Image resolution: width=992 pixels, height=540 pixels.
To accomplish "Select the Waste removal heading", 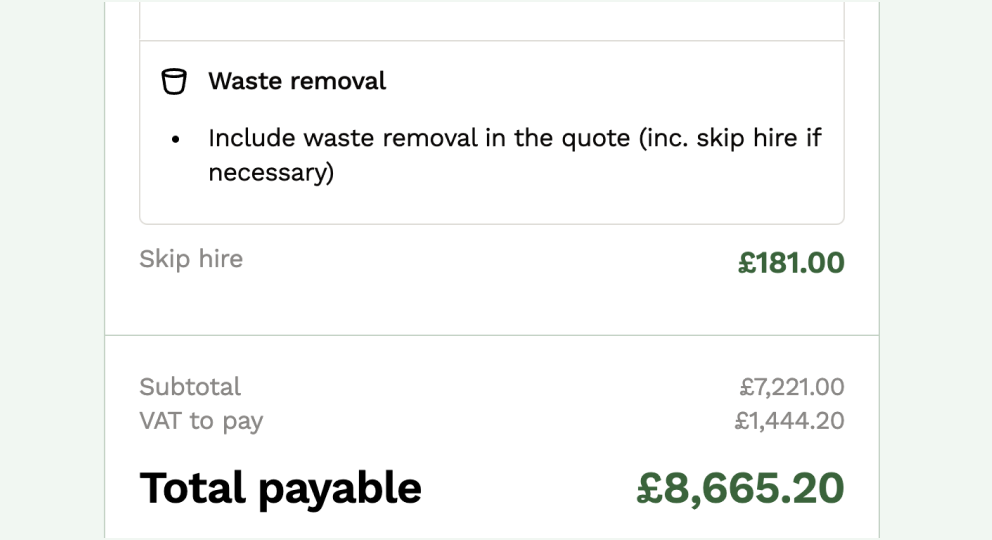I will point(297,81).
